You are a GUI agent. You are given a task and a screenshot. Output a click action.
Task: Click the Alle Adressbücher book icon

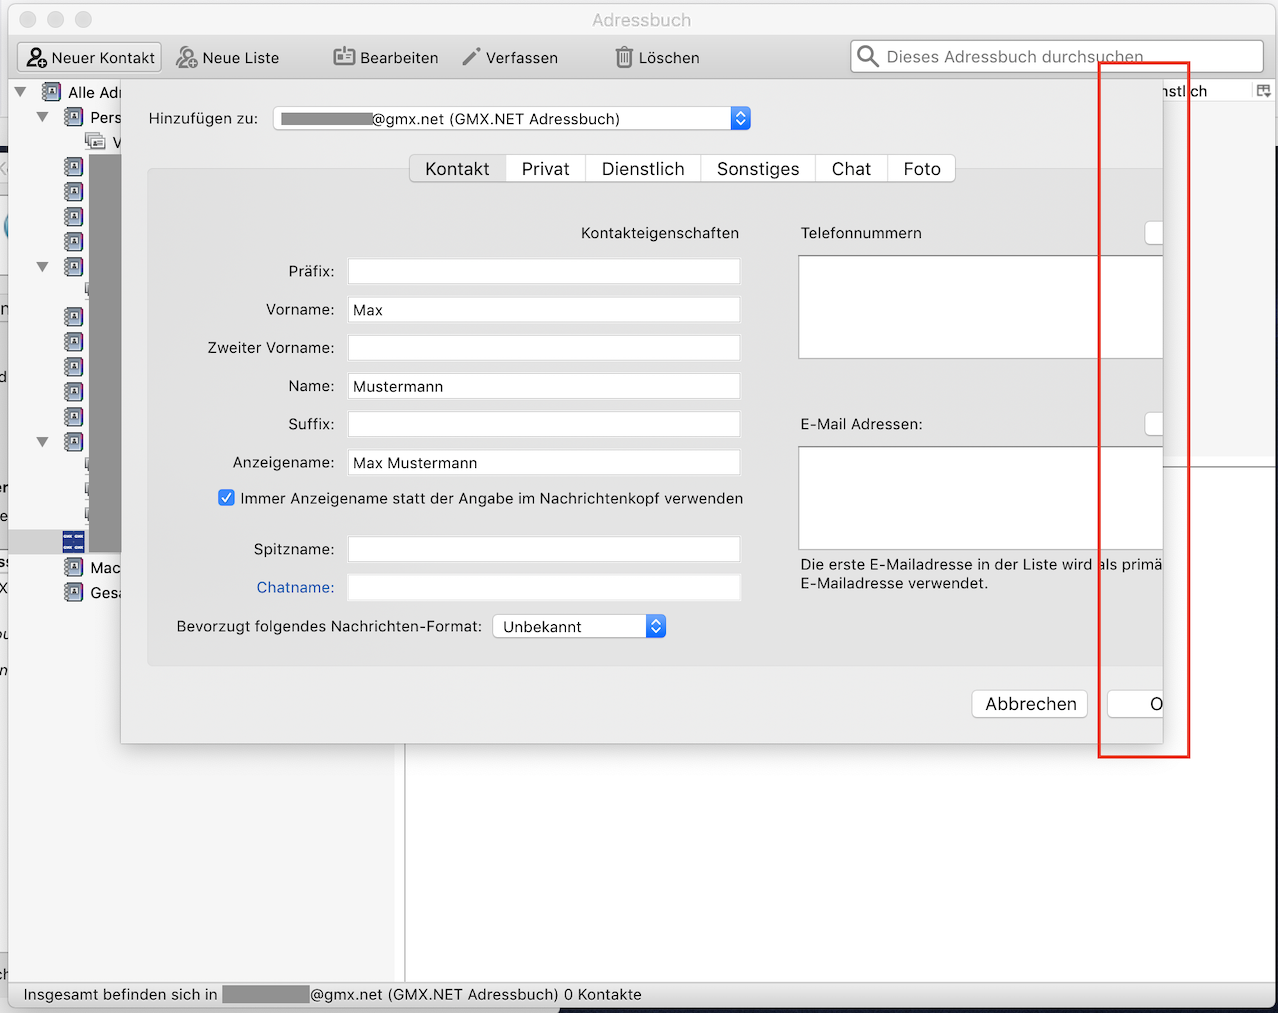(51, 92)
